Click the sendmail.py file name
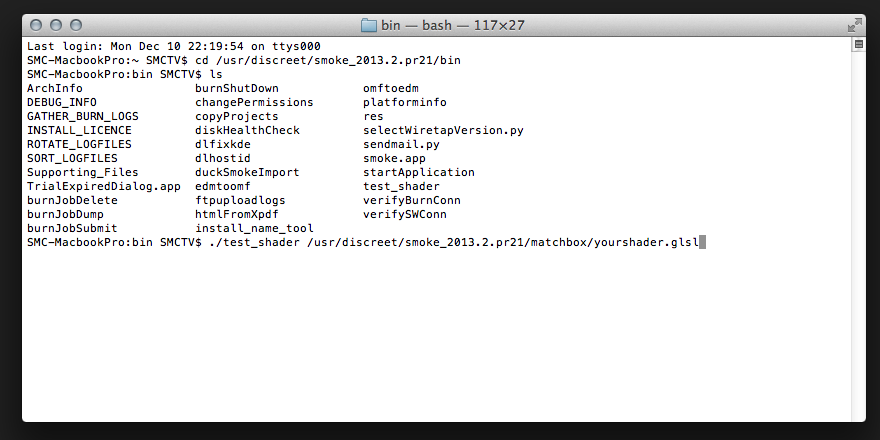Viewport: 880px width, 440px height. 401,144
